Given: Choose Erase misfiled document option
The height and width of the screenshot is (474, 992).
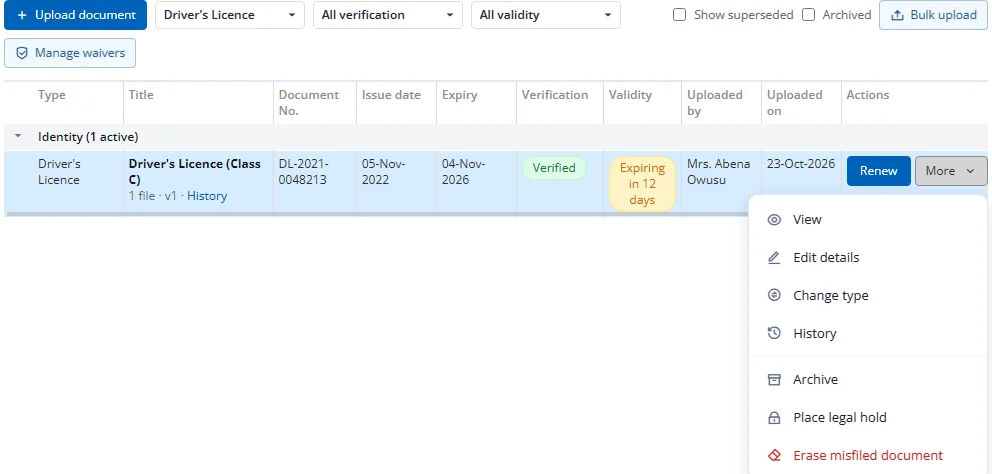Looking at the screenshot, I should point(868,456).
